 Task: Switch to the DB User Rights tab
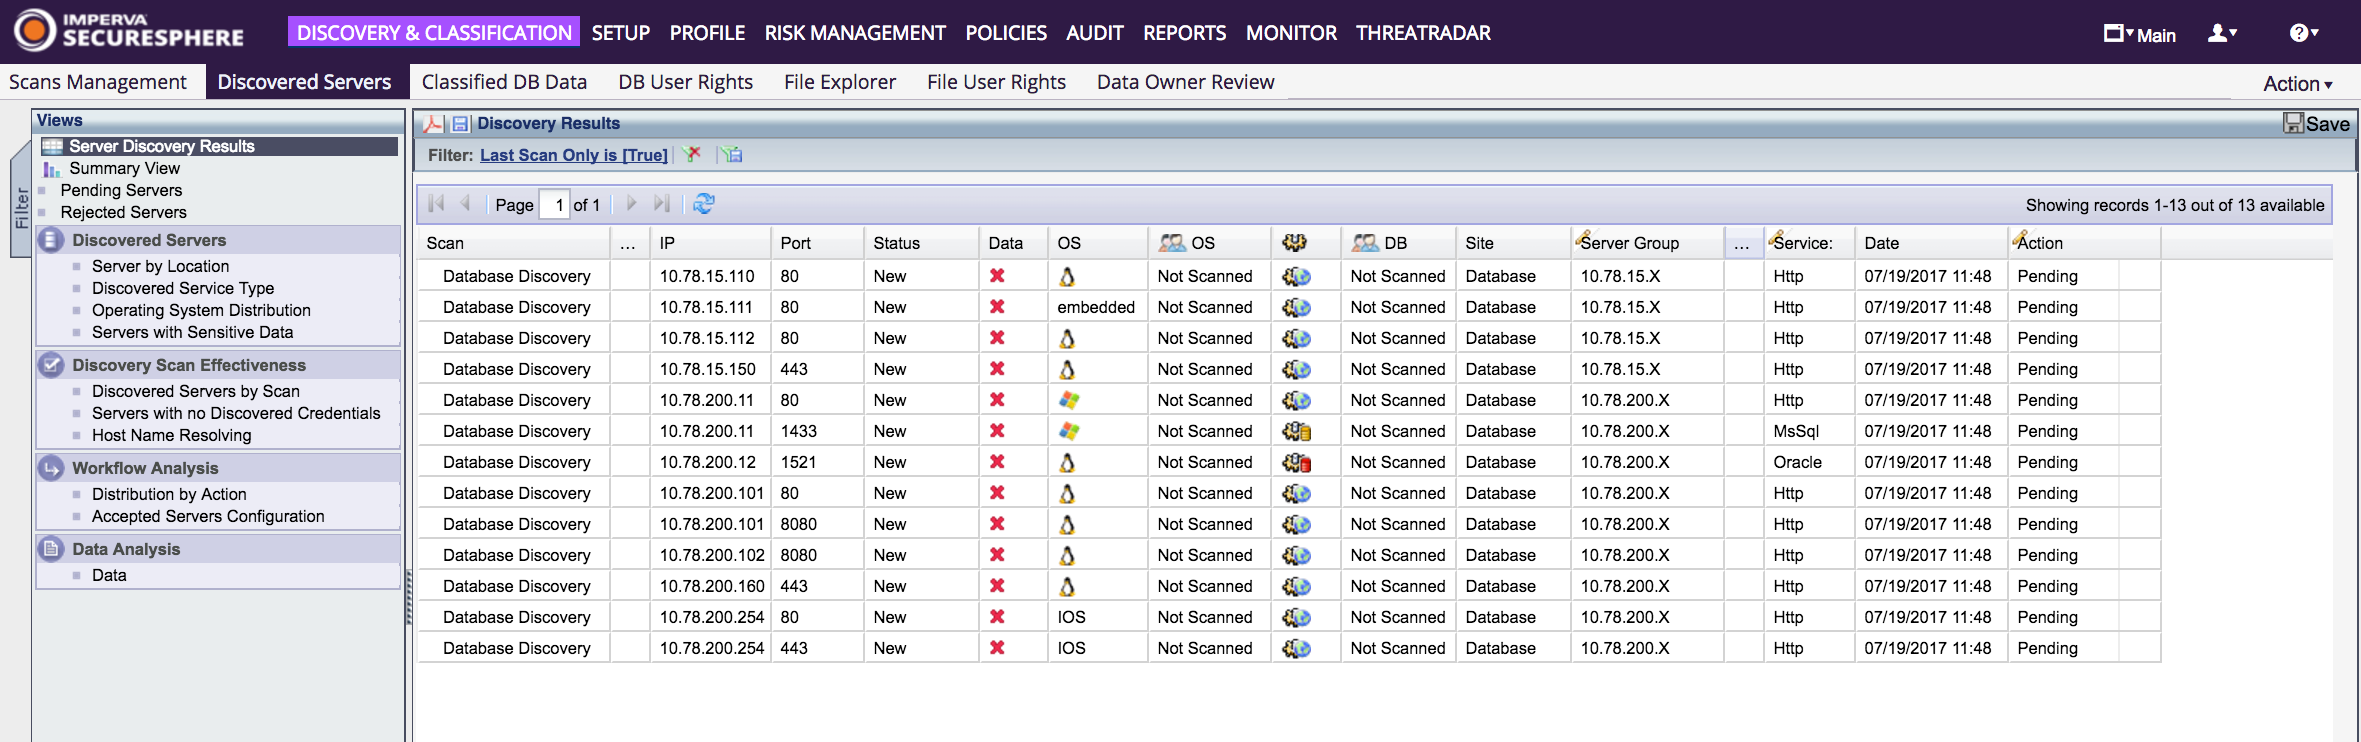[x=685, y=82]
